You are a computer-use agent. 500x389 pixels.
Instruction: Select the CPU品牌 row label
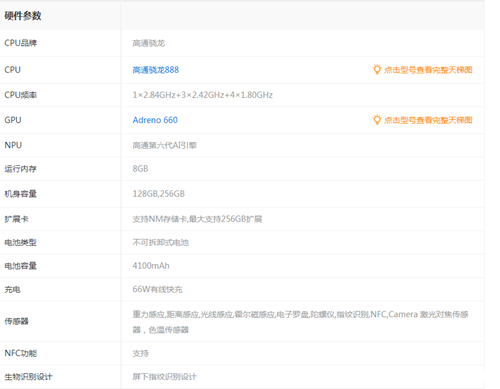click(21, 43)
